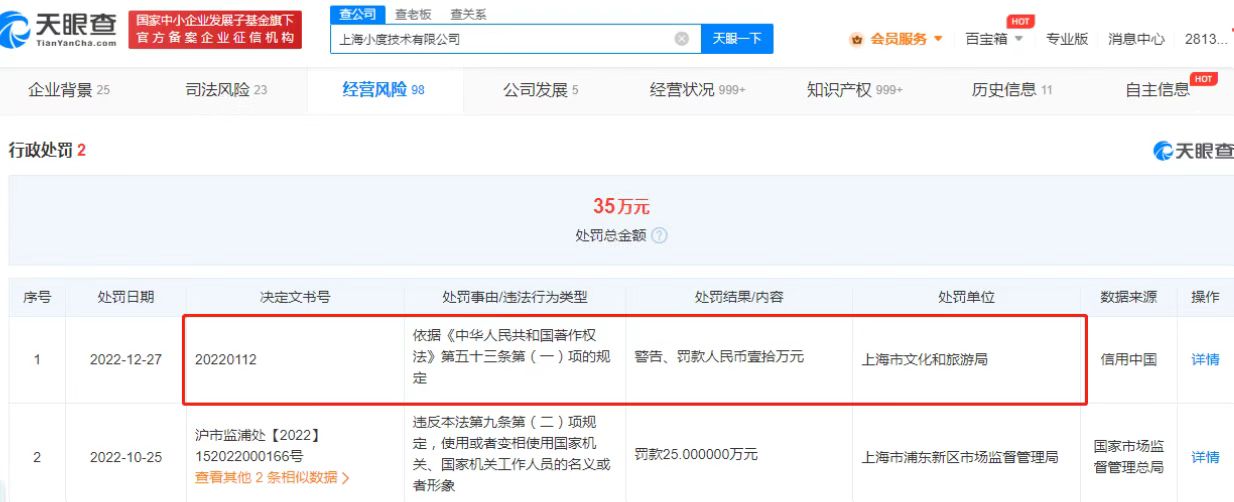Click the 行政处罚 section heading
Screen dimensions: 1234x502
tap(47, 150)
